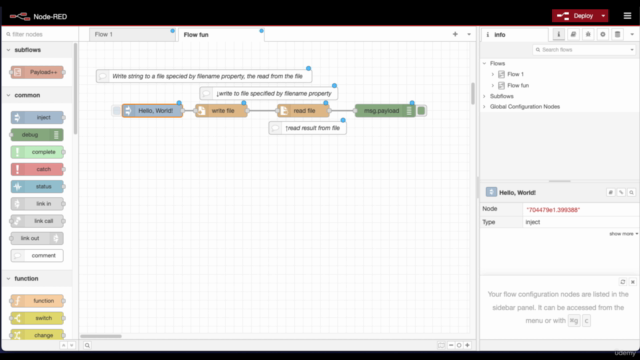This screenshot has width=640, height=360.
Task: Select the debug node in palette
Action: 37,135
